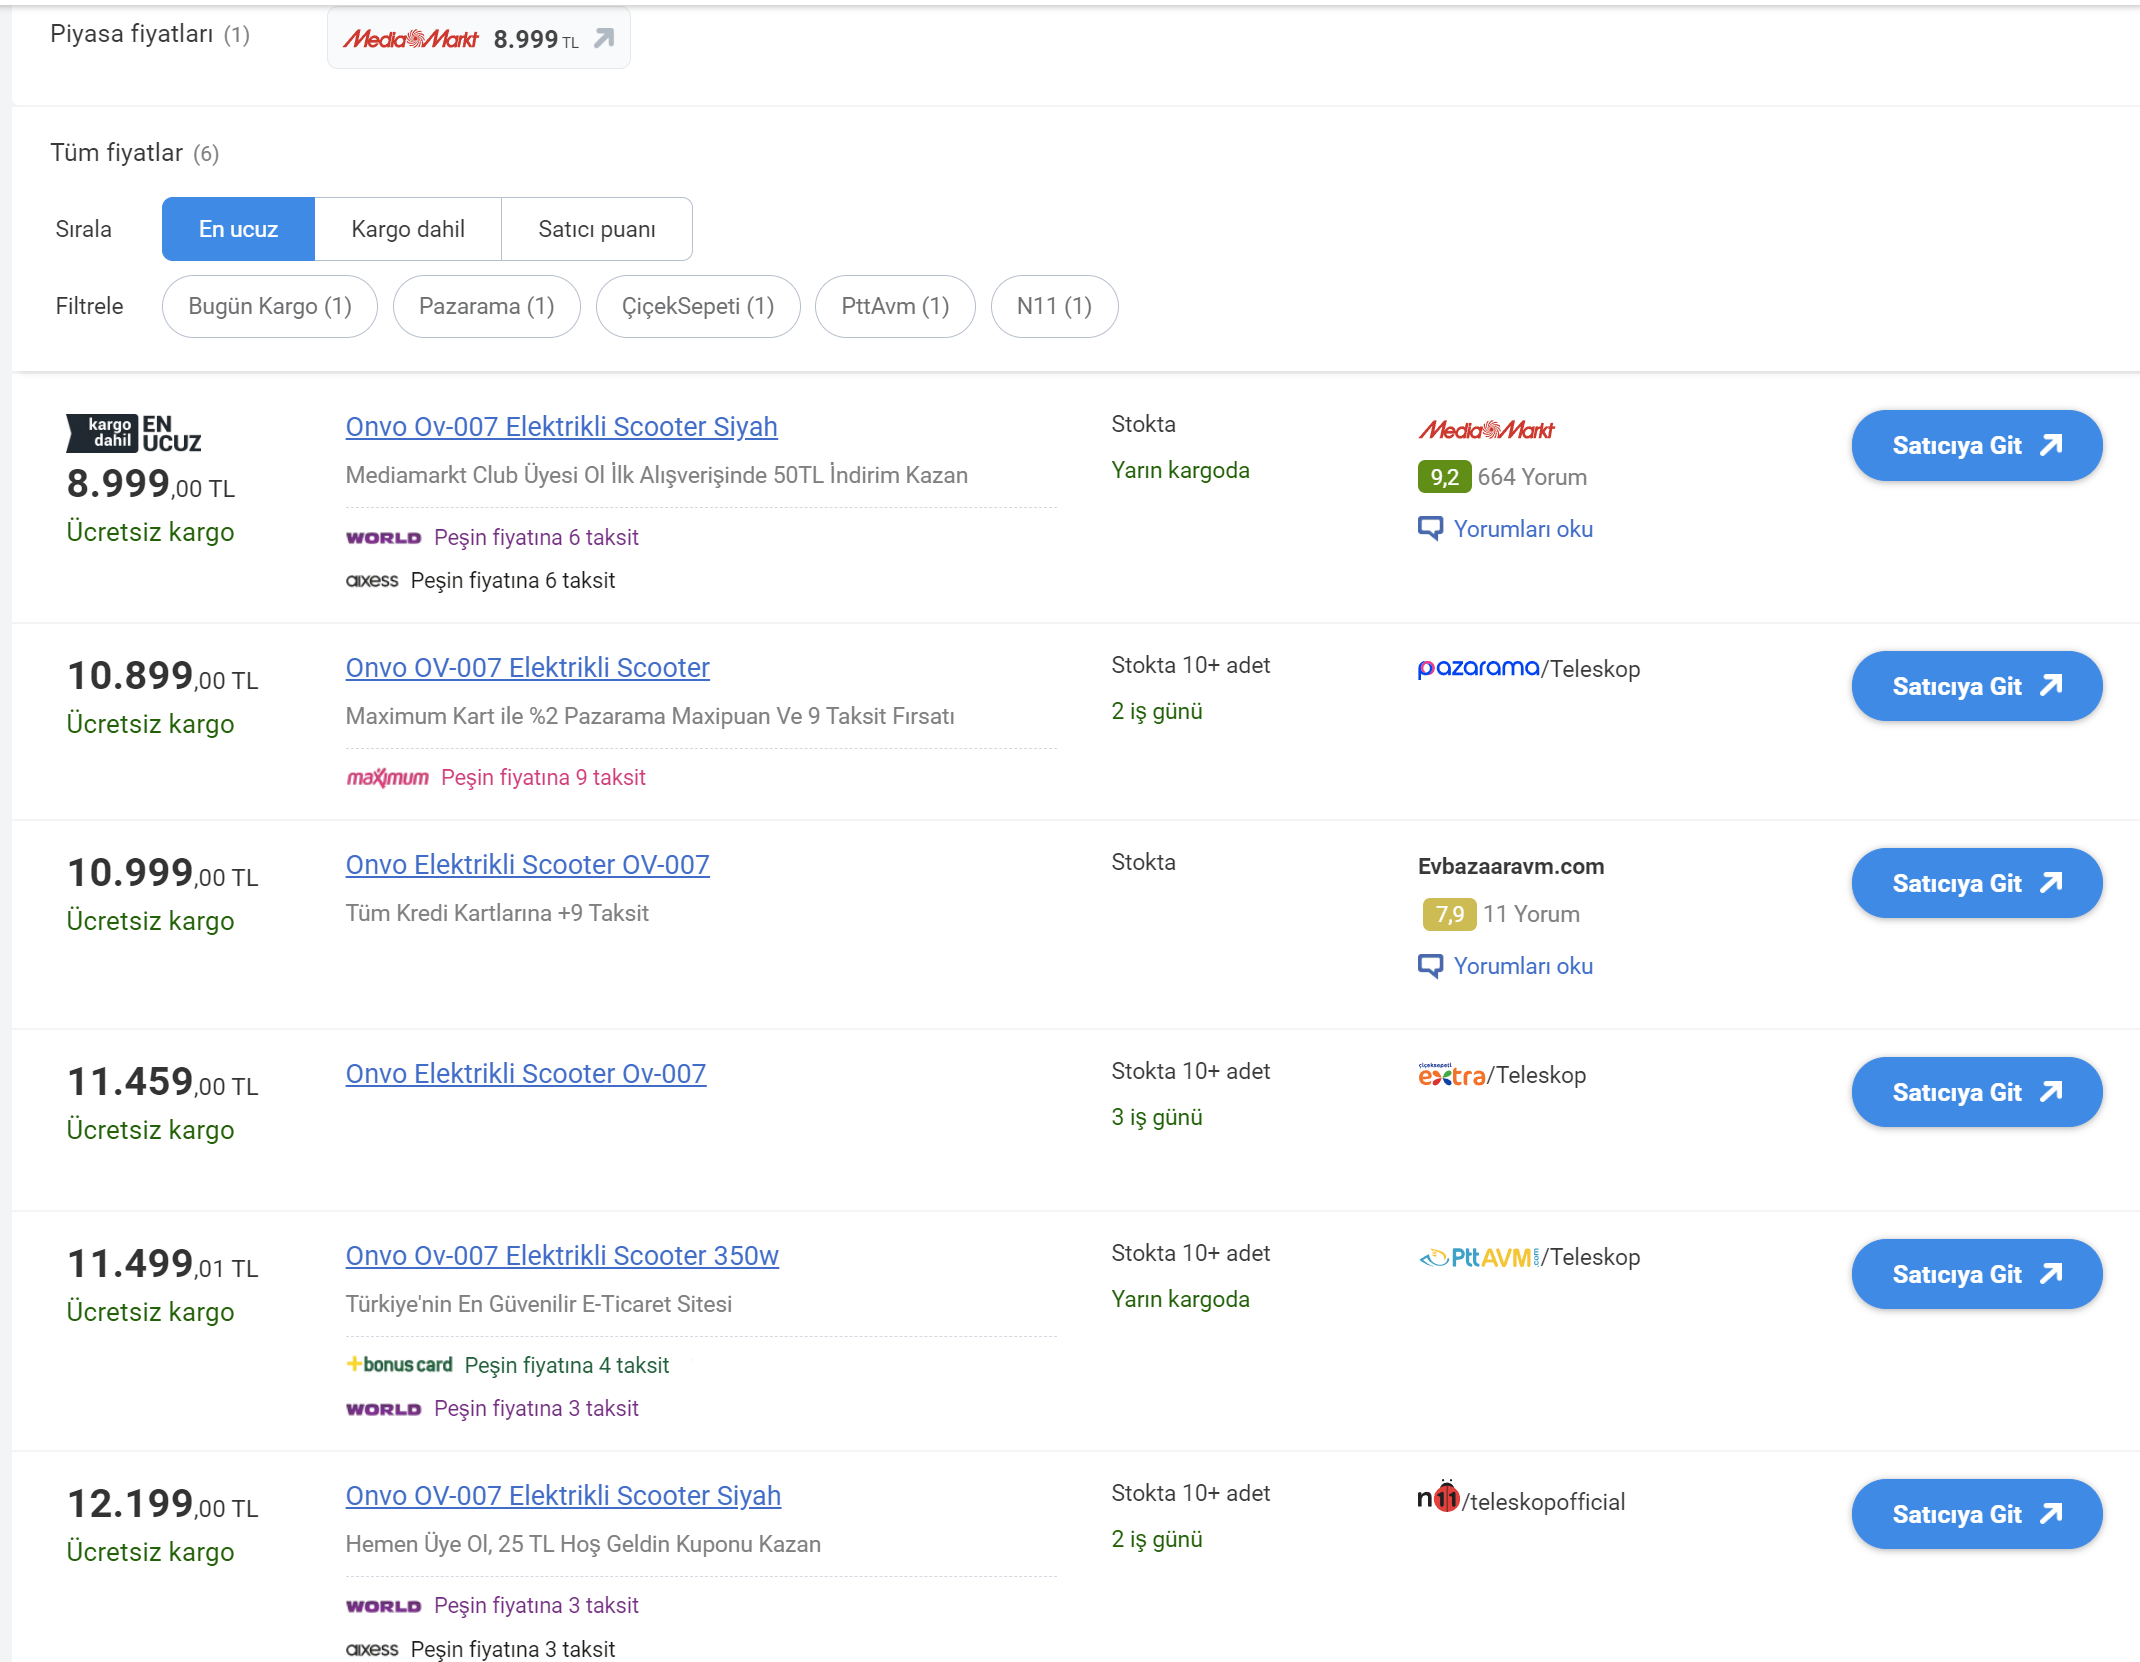Click the kargo dahil EN UCUZ badge
2140x1662 pixels.
point(133,433)
